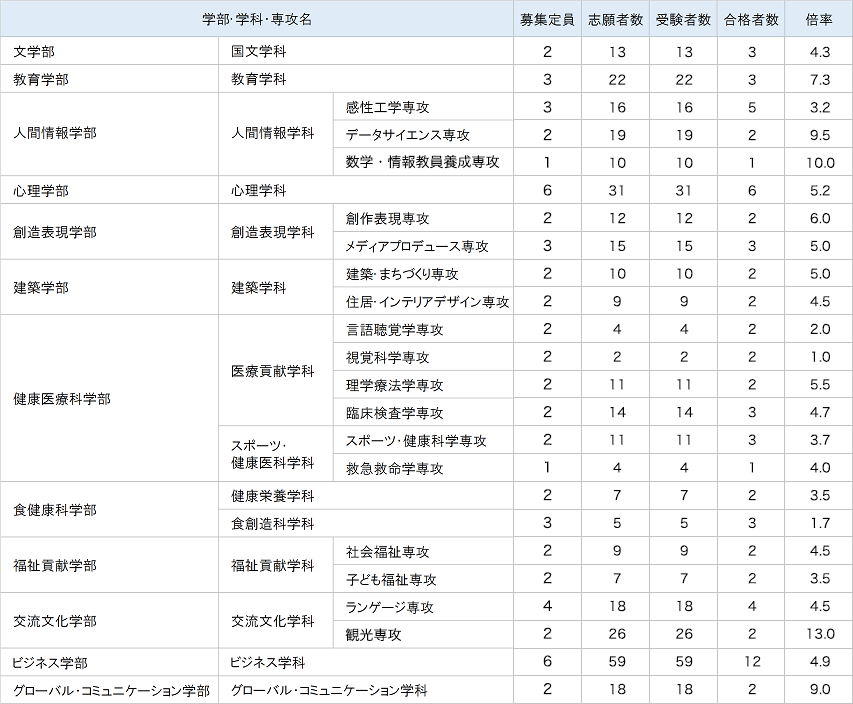Viewport: 853px width, 704px height.
Task: Click the 募集定員 column header
Action: coord(547,18)
